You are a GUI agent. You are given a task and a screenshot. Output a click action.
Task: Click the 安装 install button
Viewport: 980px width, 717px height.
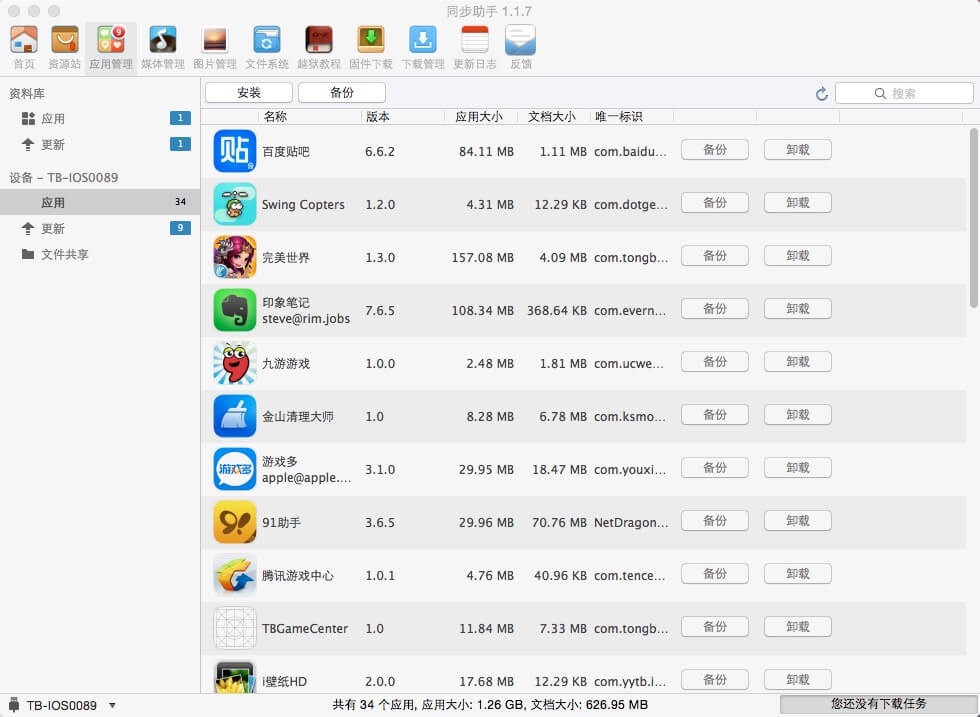[249, 92]
